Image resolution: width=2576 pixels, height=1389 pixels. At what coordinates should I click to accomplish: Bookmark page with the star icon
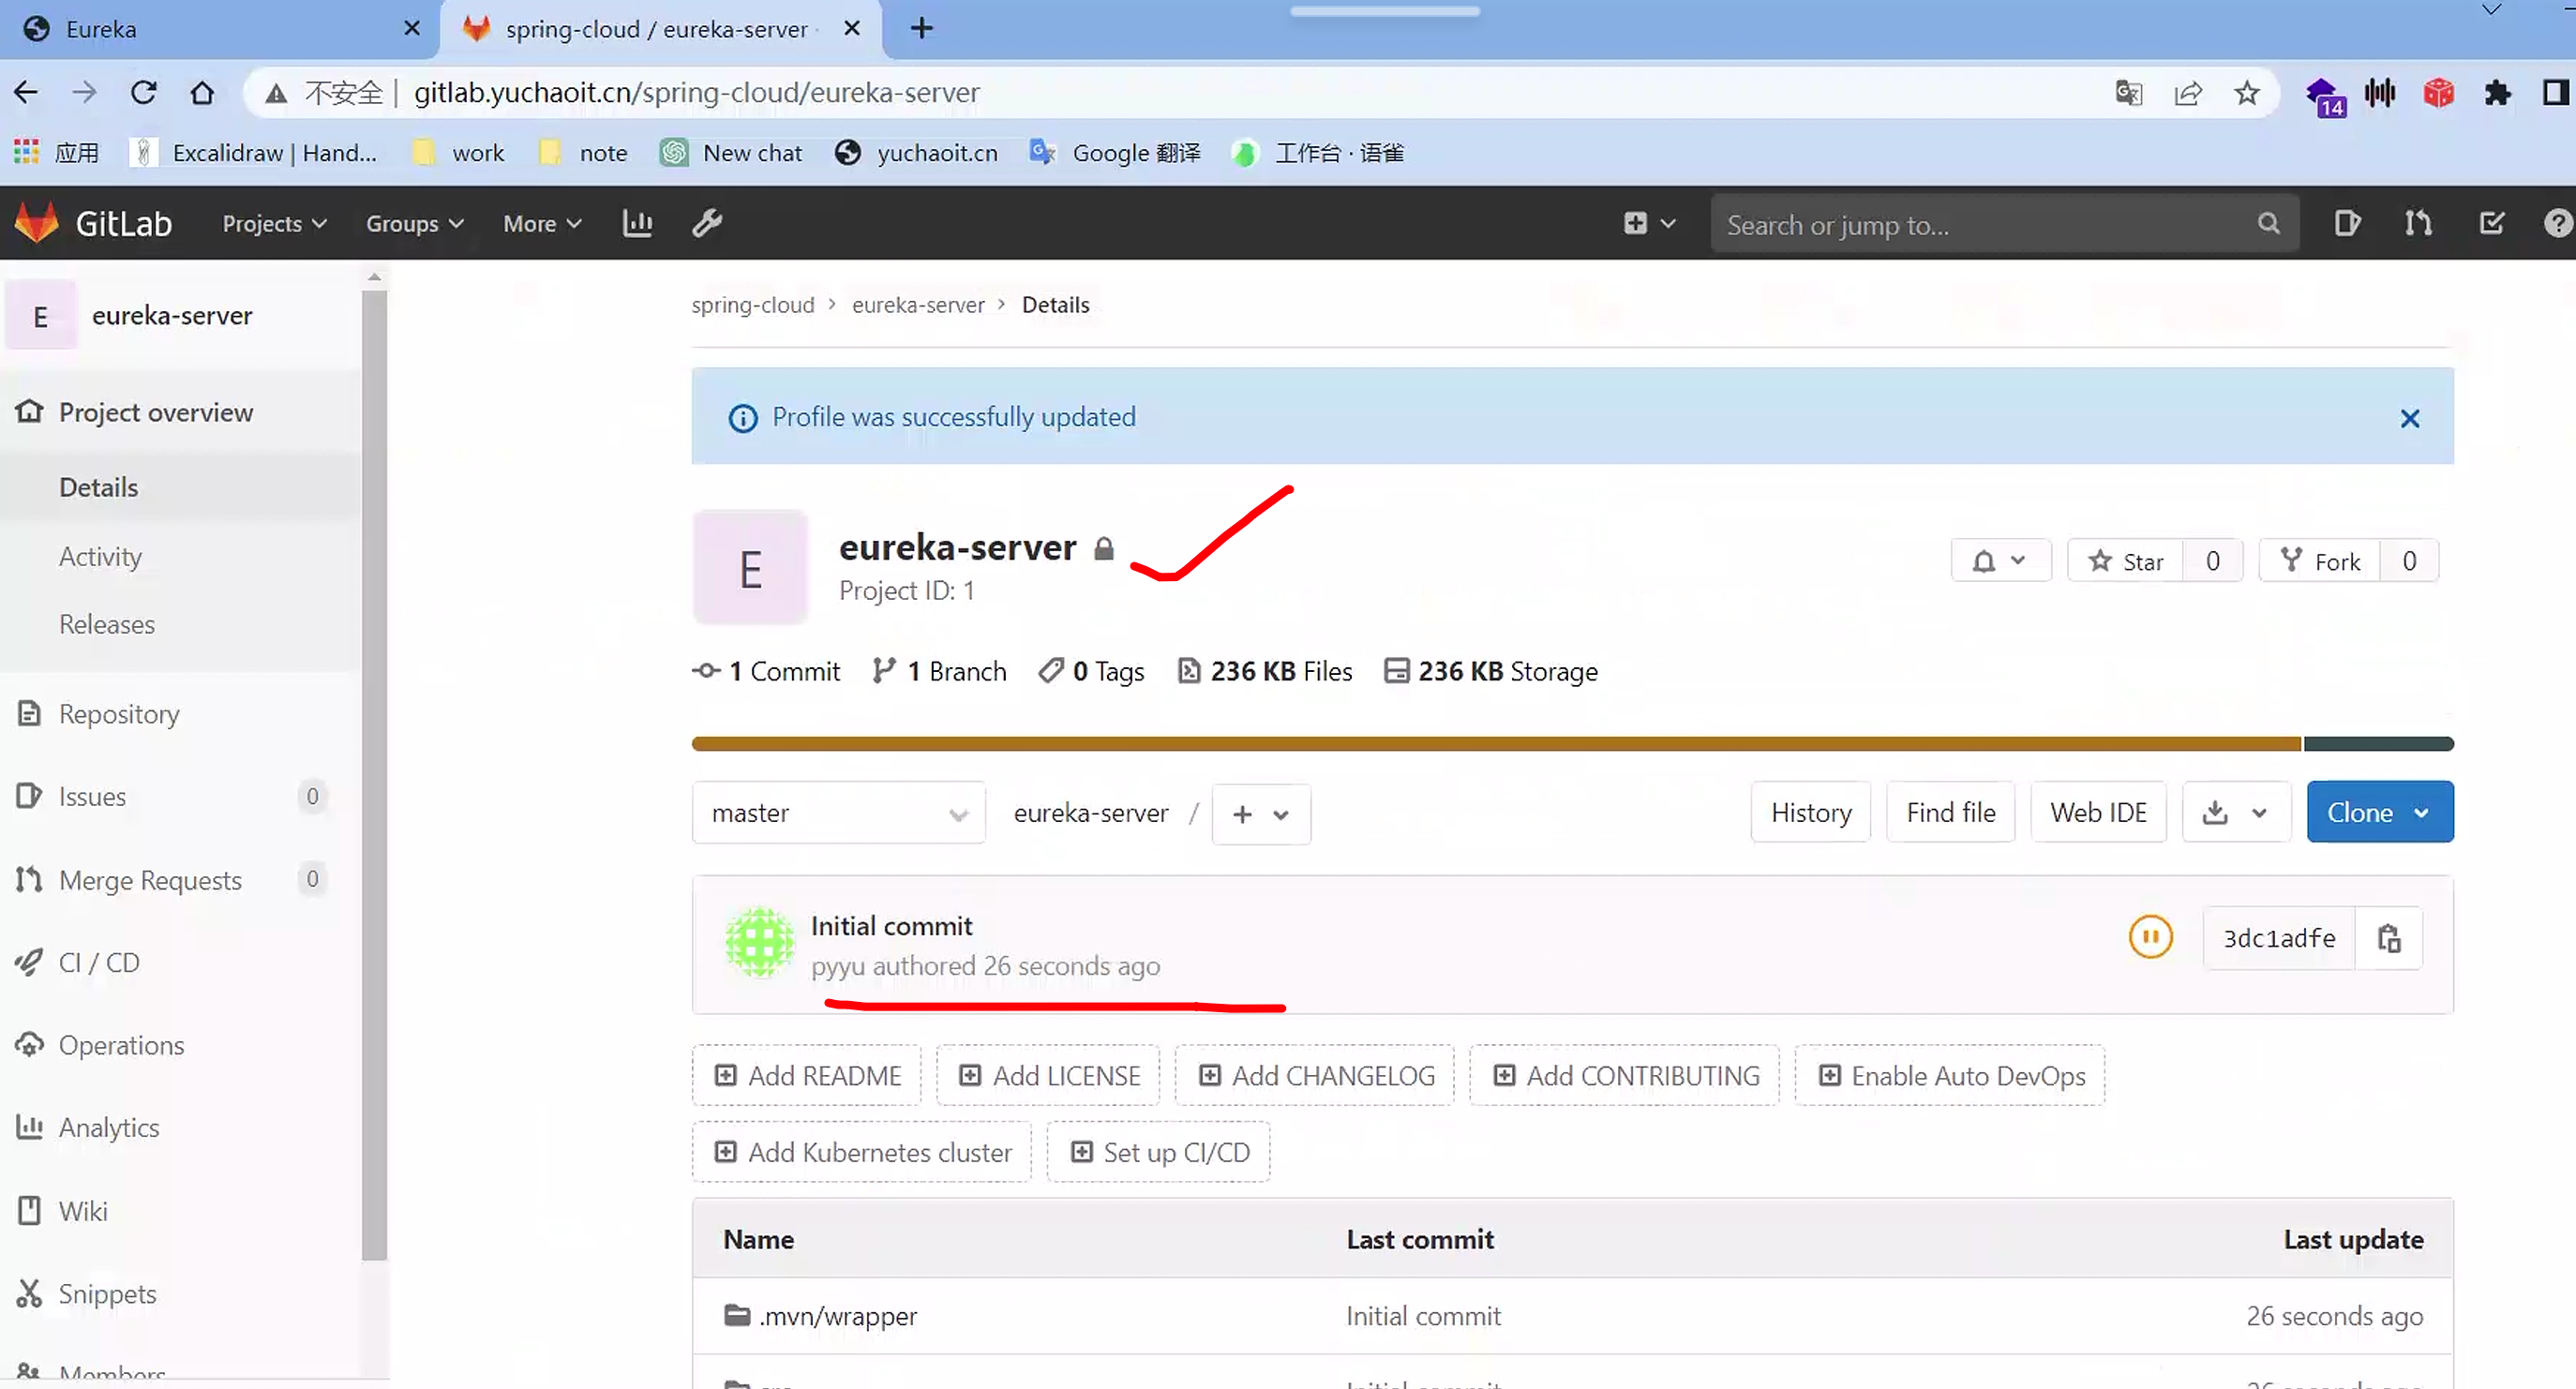pos(2247,93)
